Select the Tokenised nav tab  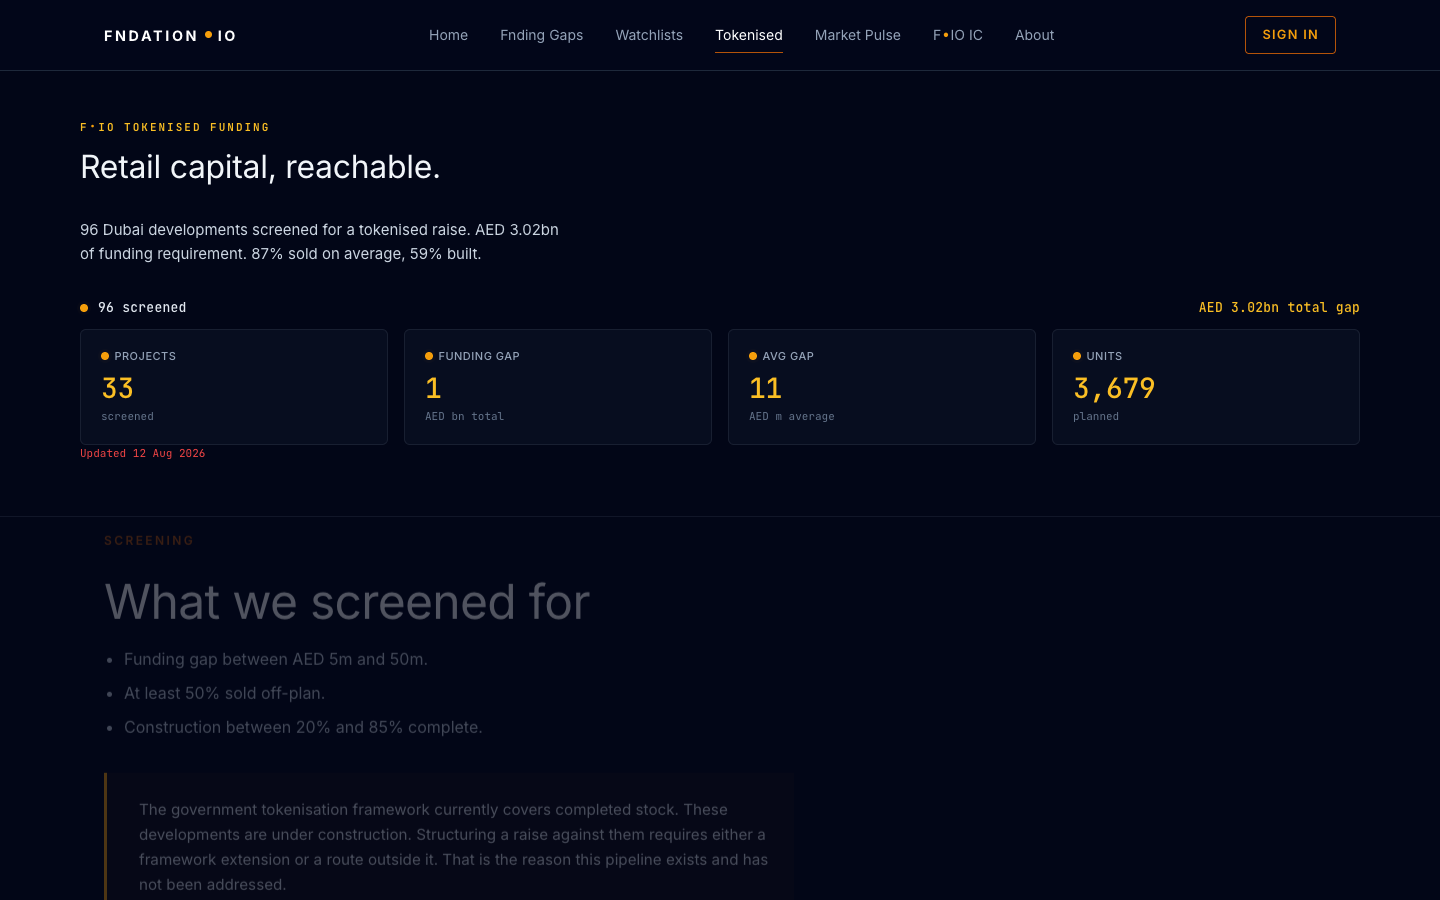pyautogui.click(x=749, y=35)
